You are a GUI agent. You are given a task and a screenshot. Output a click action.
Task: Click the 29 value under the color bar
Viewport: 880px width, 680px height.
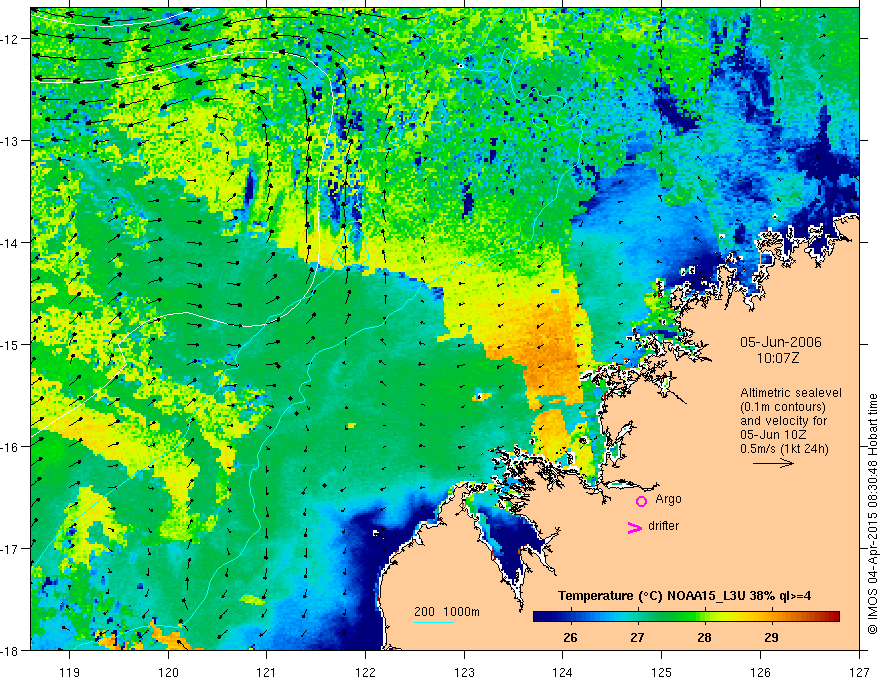coord(771,637)
